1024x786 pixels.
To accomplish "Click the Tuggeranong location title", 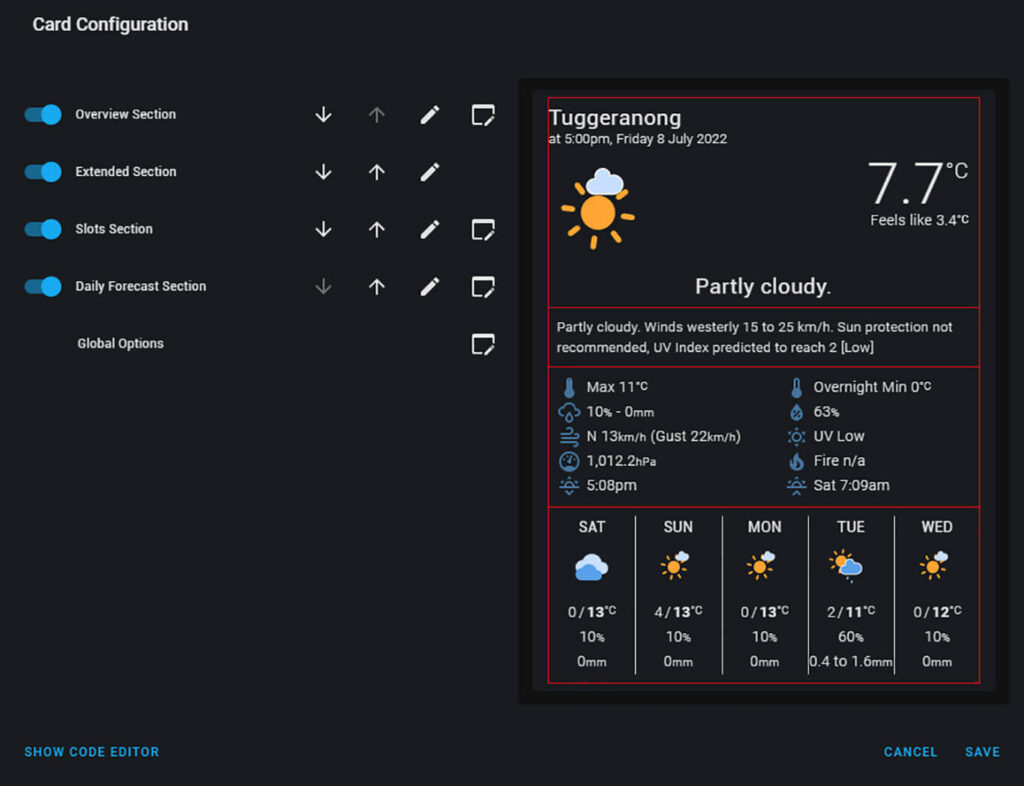I will (x=615, y=118).
